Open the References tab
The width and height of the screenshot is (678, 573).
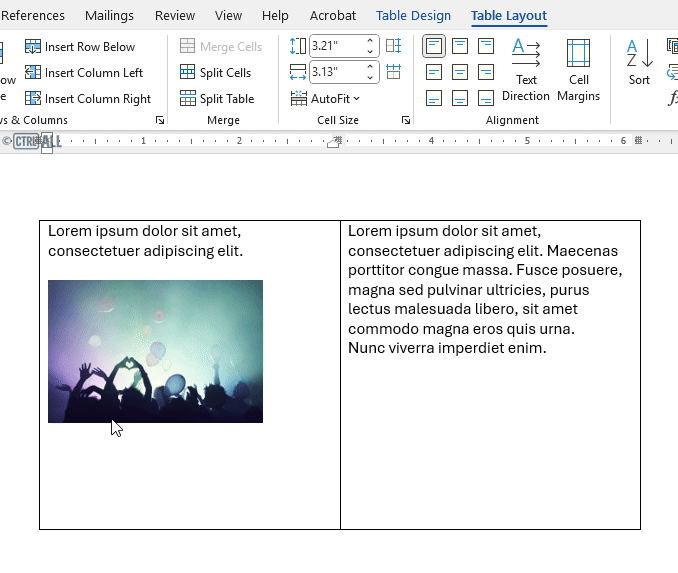[x=33, y=16]
